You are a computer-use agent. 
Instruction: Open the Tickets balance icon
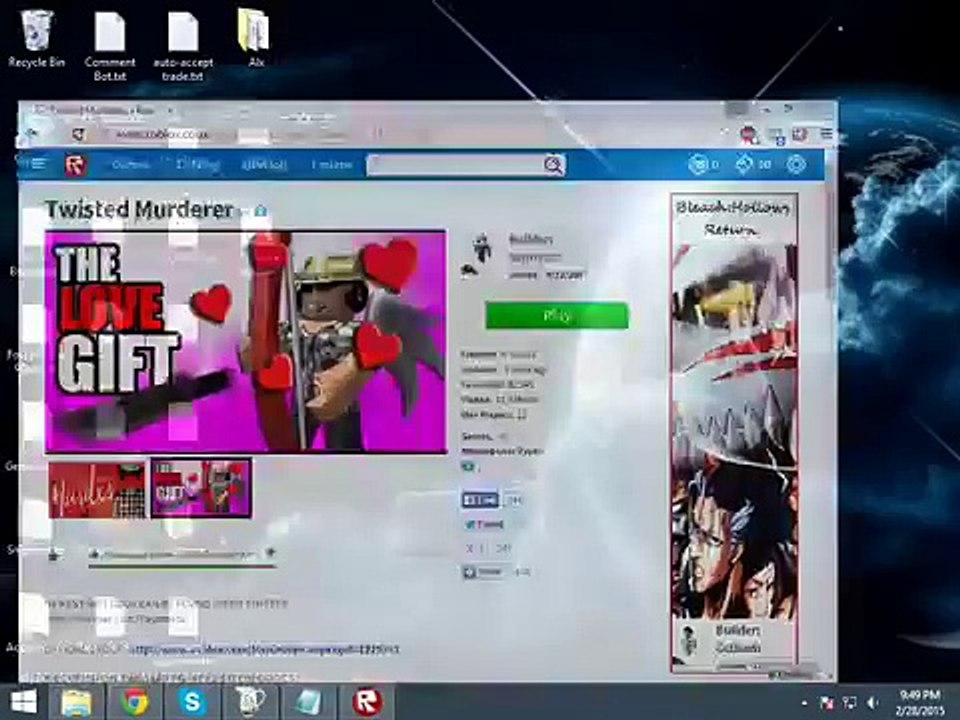coord(743,164)
